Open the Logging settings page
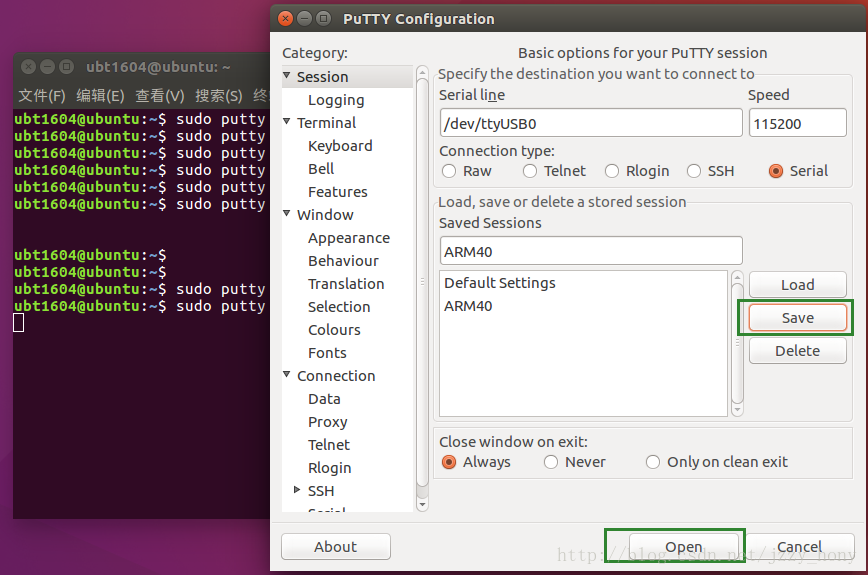The image size is (868, 575). (336, 100)
